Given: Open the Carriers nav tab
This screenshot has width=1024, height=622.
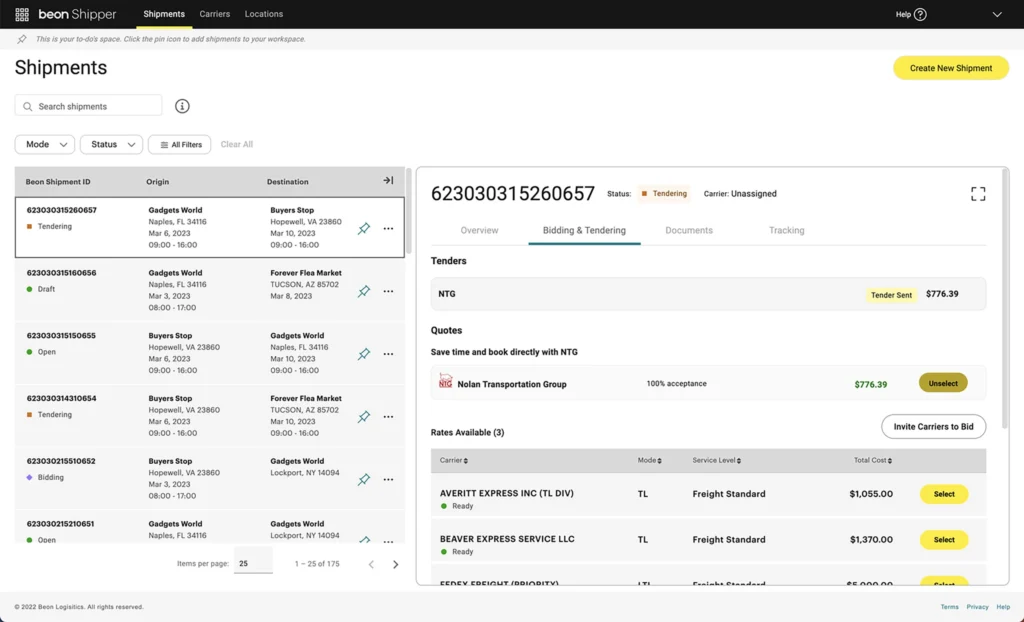Looking at the screenshot, I should point(215,14).
